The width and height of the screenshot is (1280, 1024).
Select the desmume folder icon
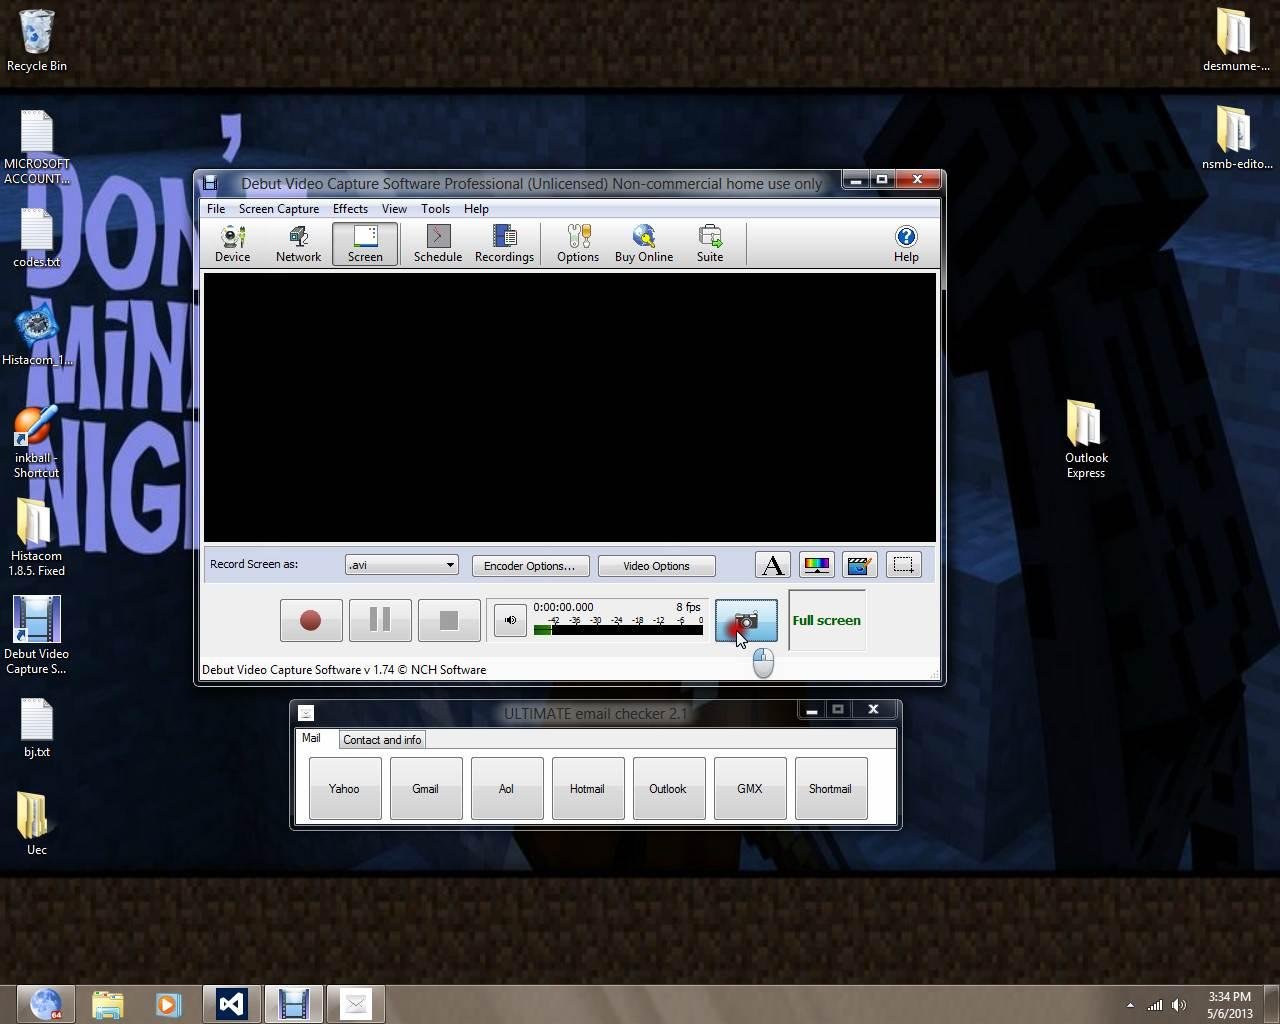point(1236,40)
